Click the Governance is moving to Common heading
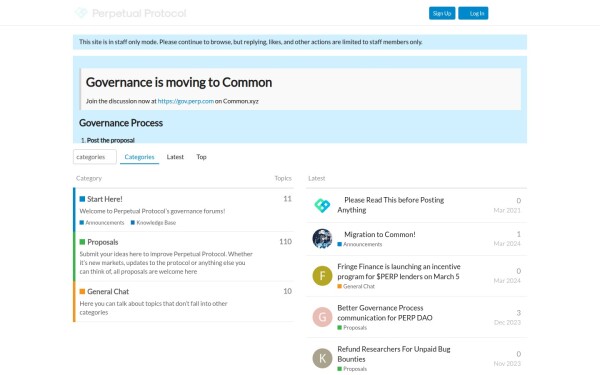This screenshot has height=375, width=600. coord(179,82)
